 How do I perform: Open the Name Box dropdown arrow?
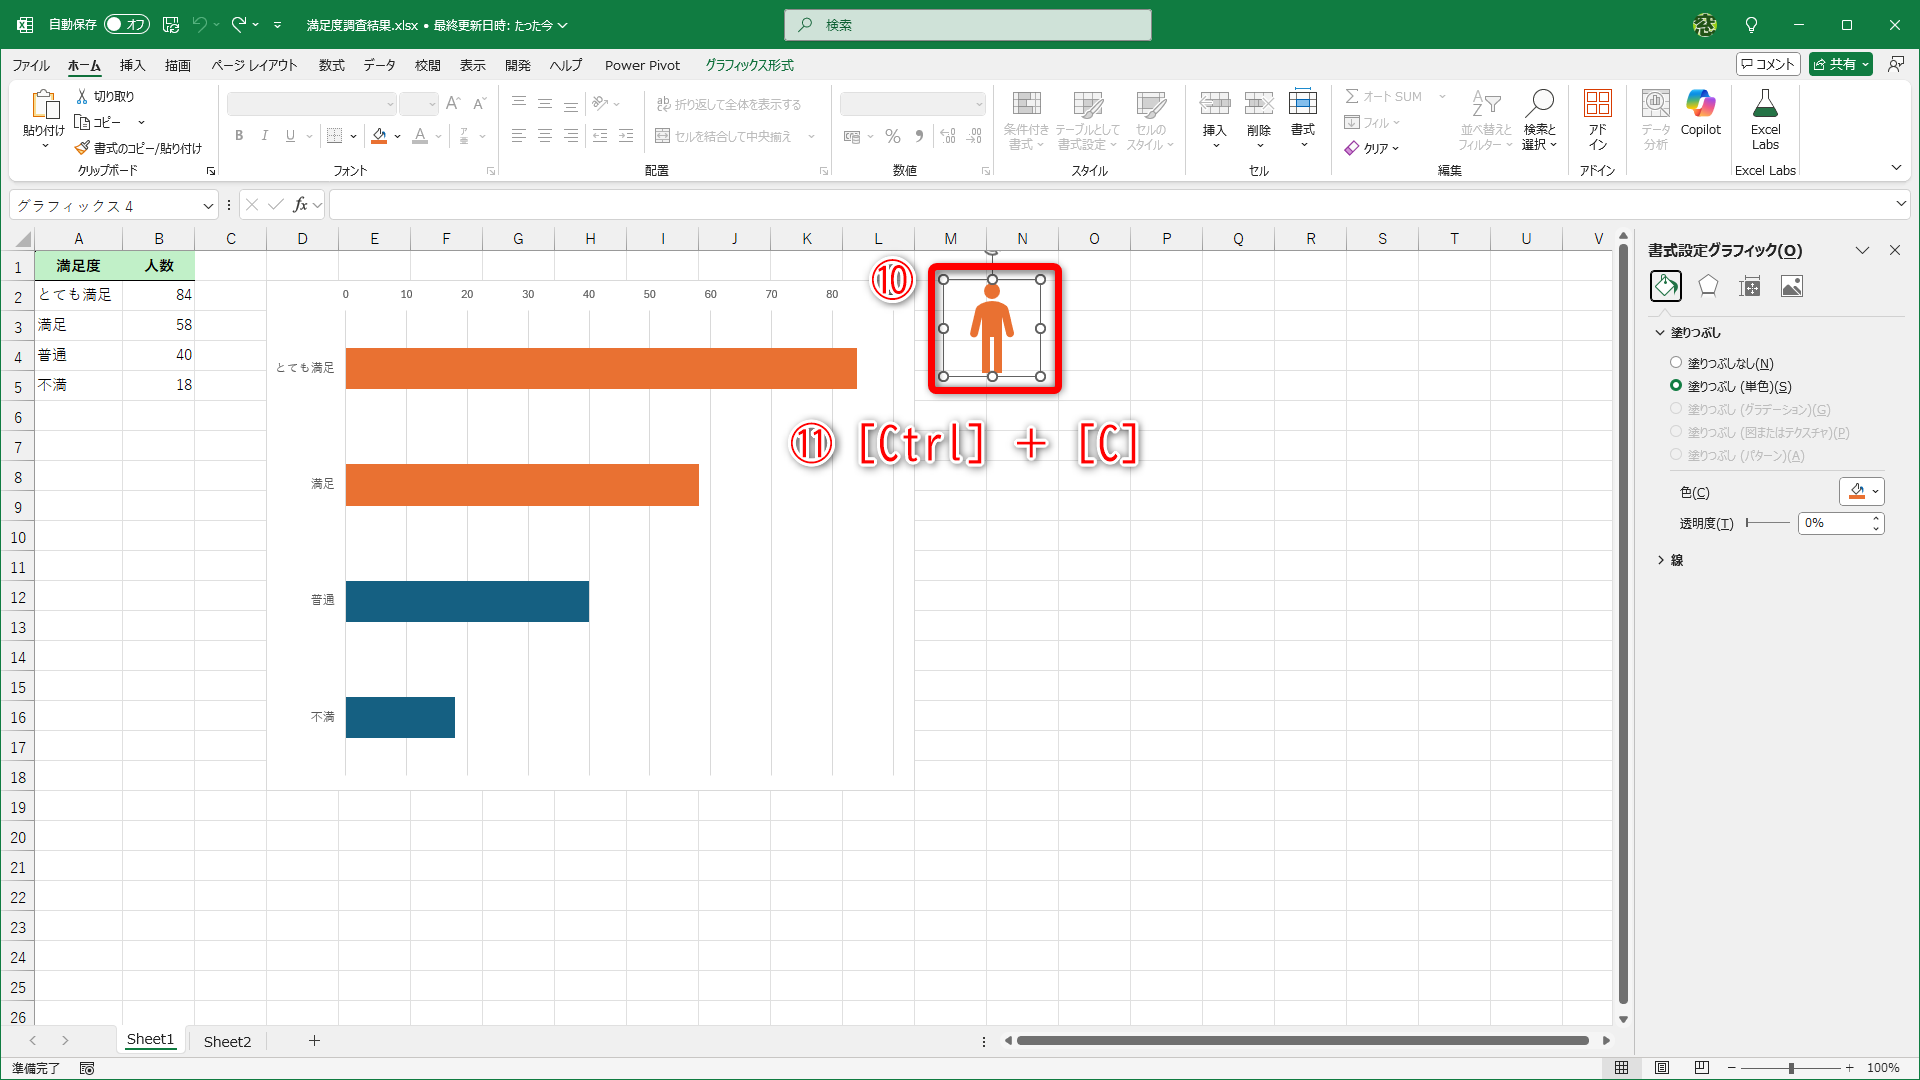pyautogui.click(x=208, y=206)
